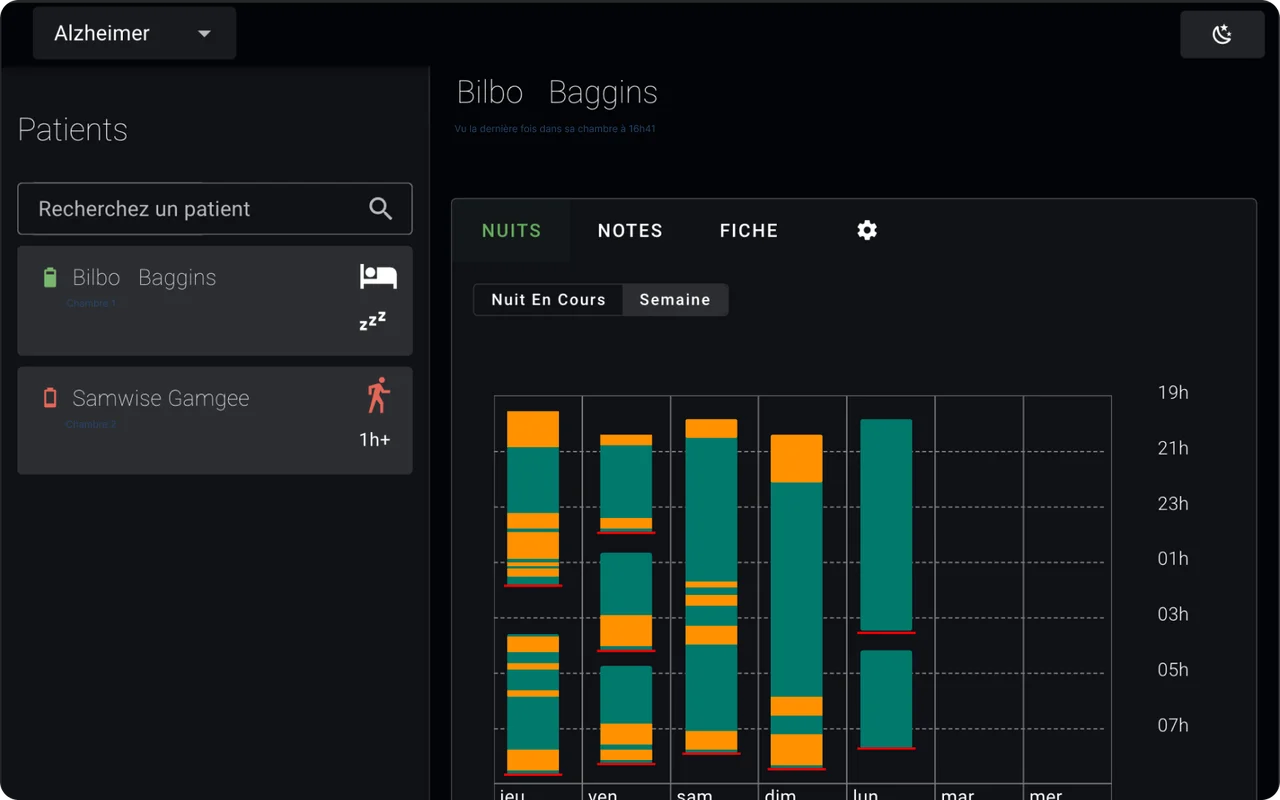Click the sleeping zzz status icon
This screenshot has width=1280, height=800.
[x=372, y=321]
